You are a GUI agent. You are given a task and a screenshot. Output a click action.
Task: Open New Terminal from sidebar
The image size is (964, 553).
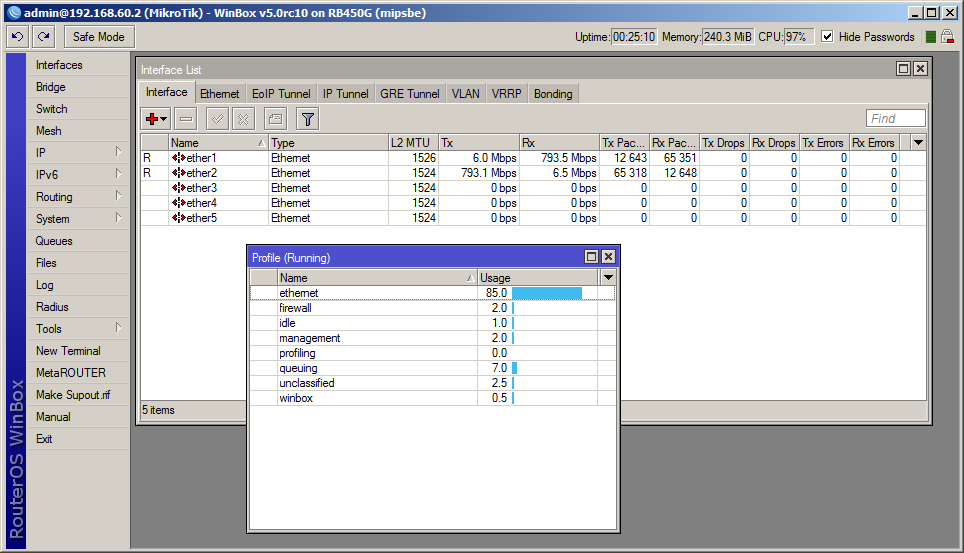[68, 351]
